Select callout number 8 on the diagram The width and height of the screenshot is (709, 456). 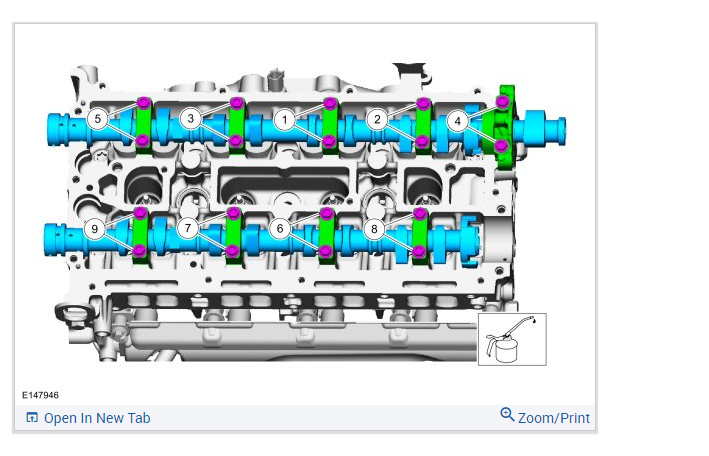[x=374, y=229]
